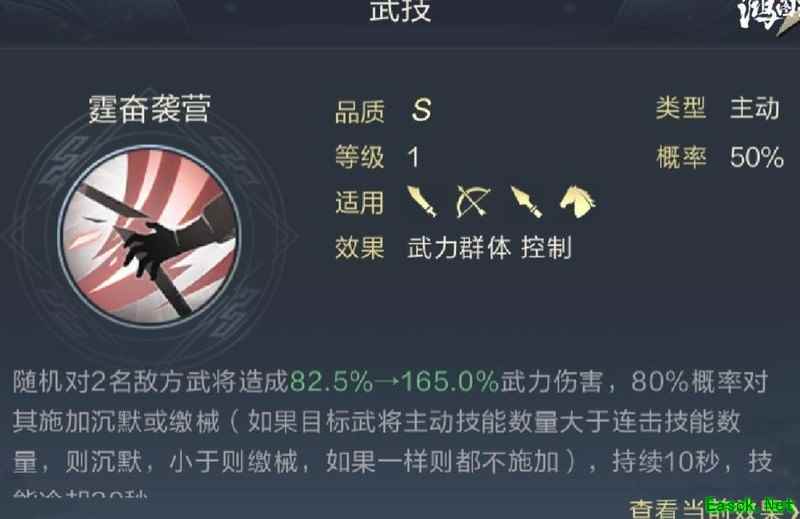Viewport: 800px width, 519px height.
Task: Click the 类型 主动 type label
Action: [x=755, y=108]
